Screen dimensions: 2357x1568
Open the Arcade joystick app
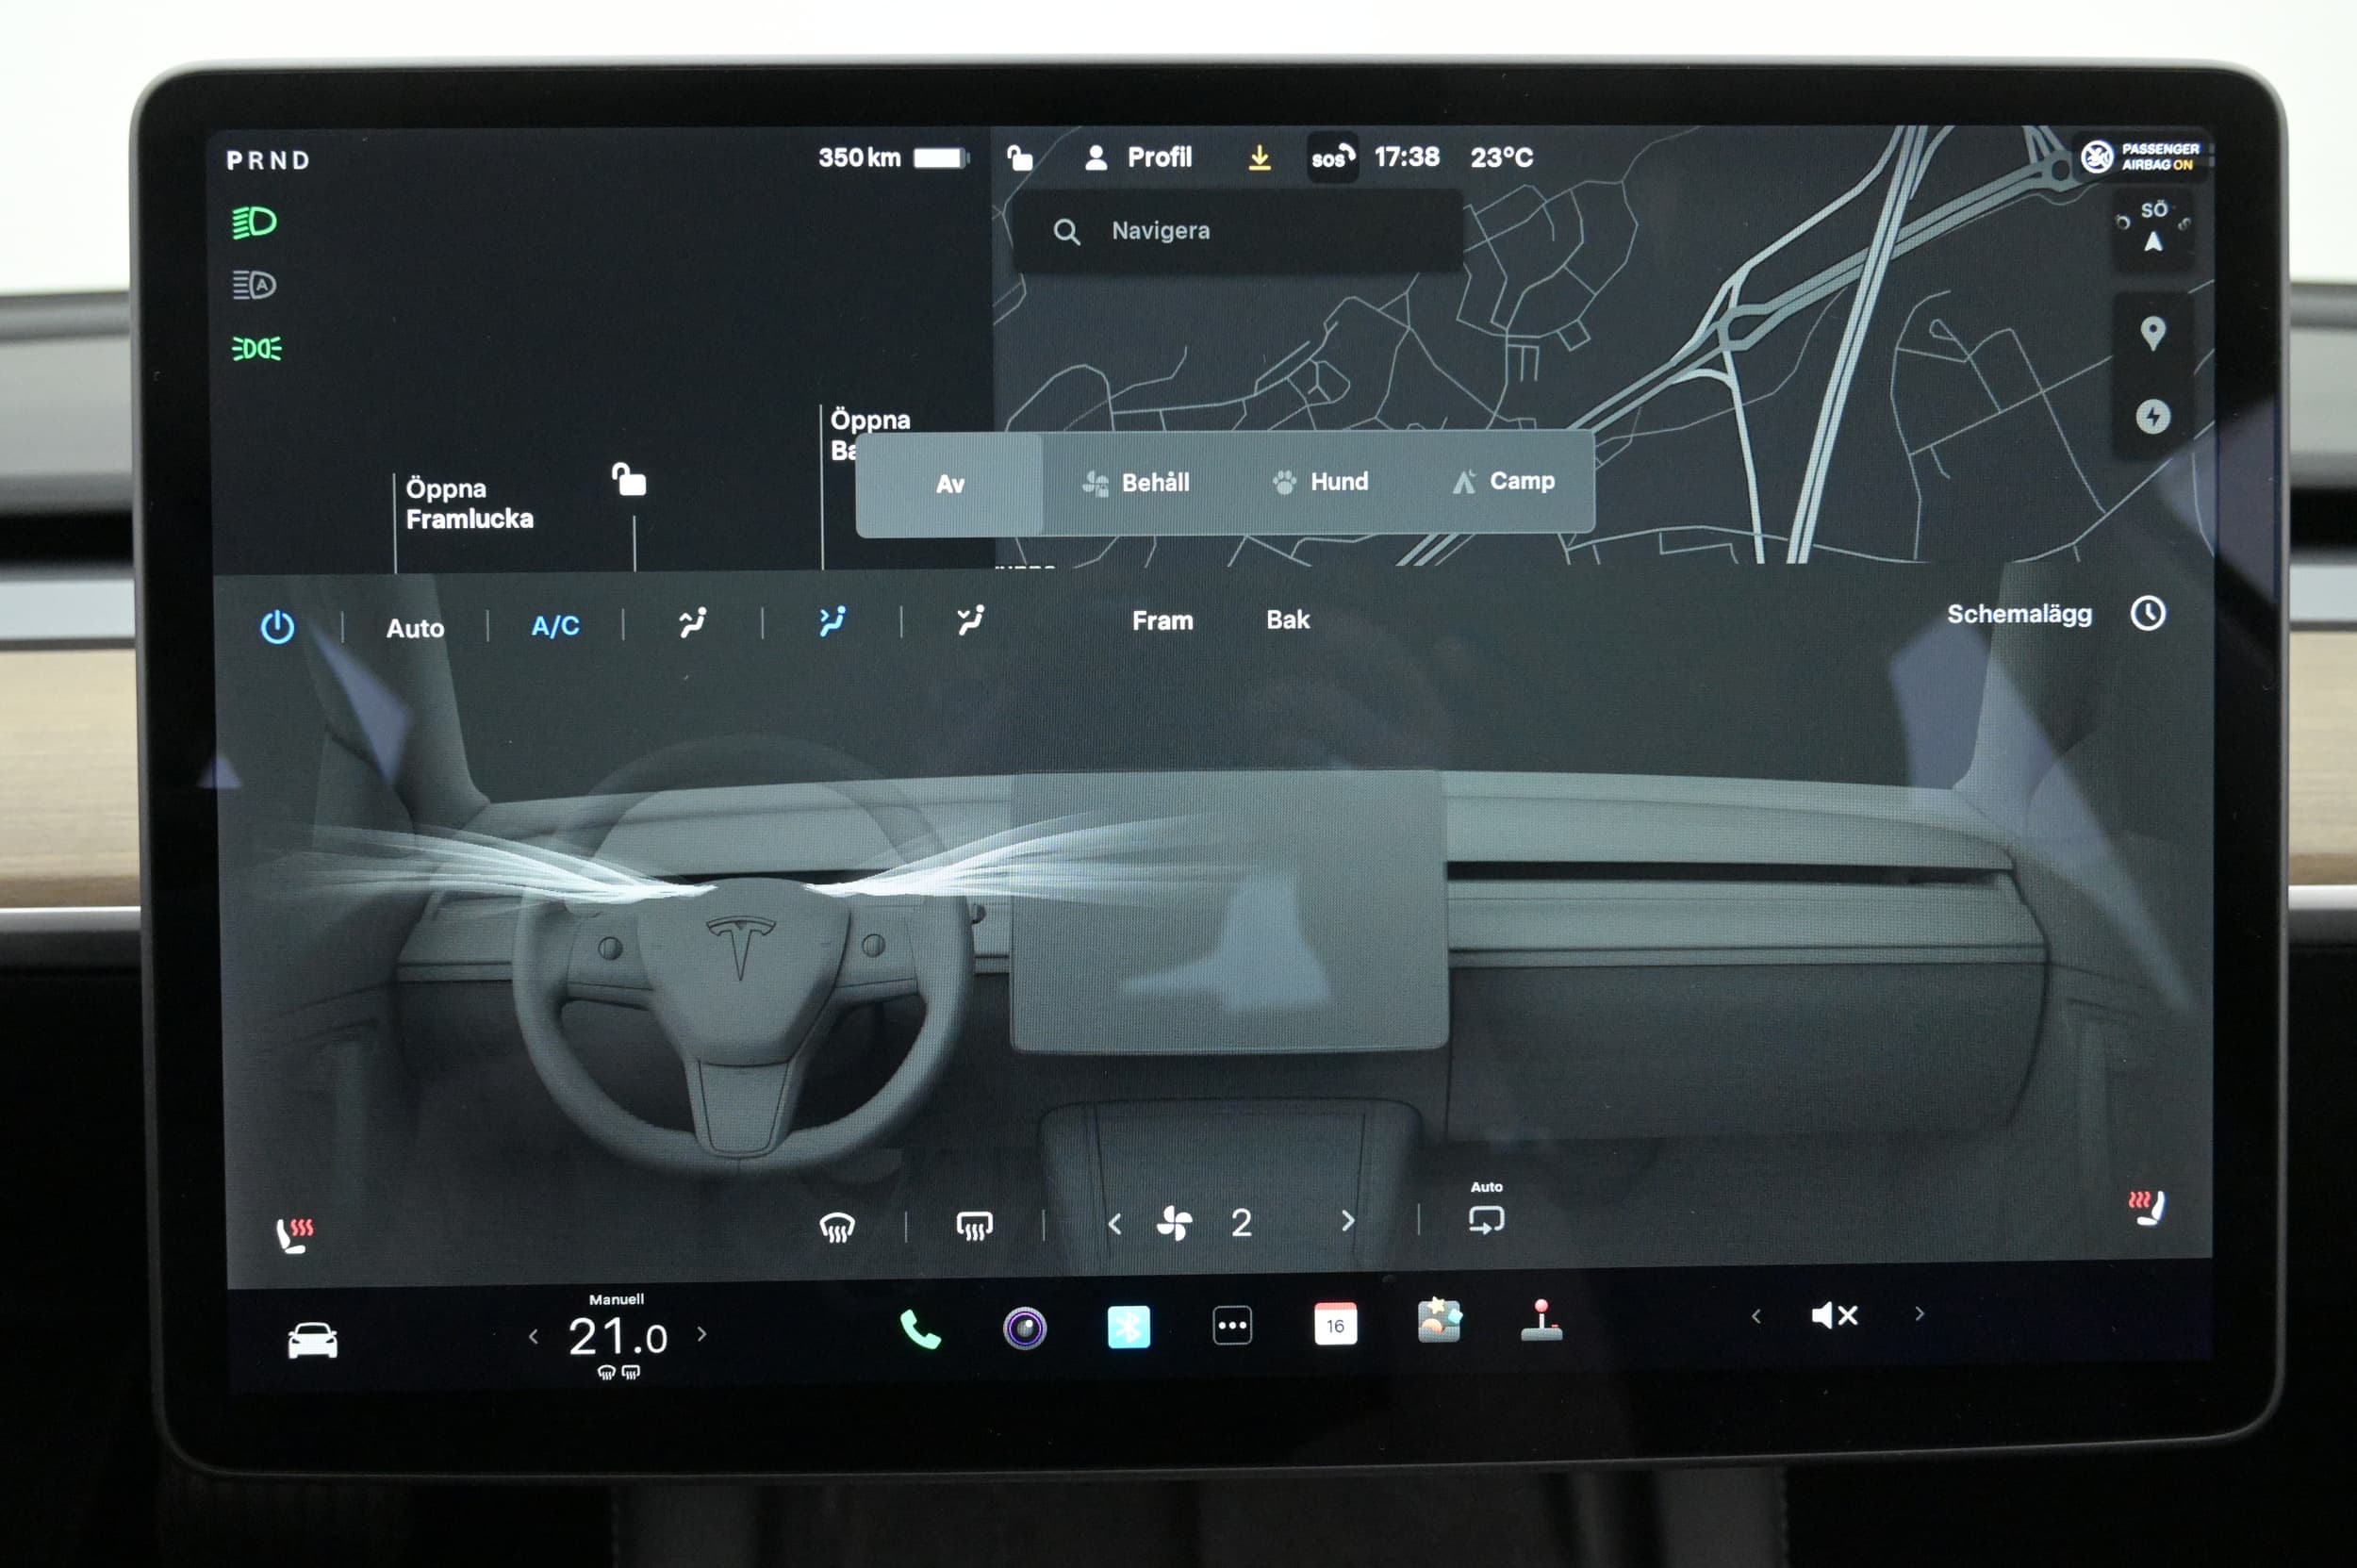click(x=1541, y=1320)
